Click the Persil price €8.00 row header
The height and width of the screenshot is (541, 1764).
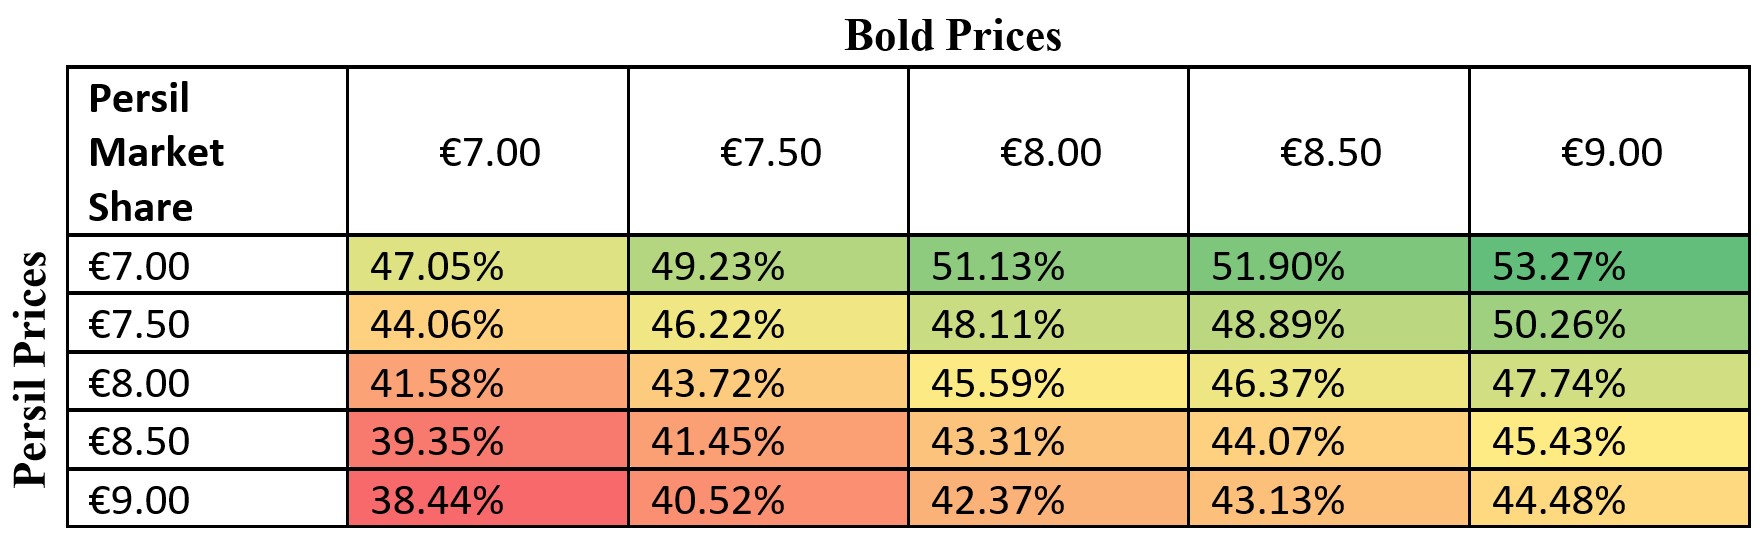(207, 382)
